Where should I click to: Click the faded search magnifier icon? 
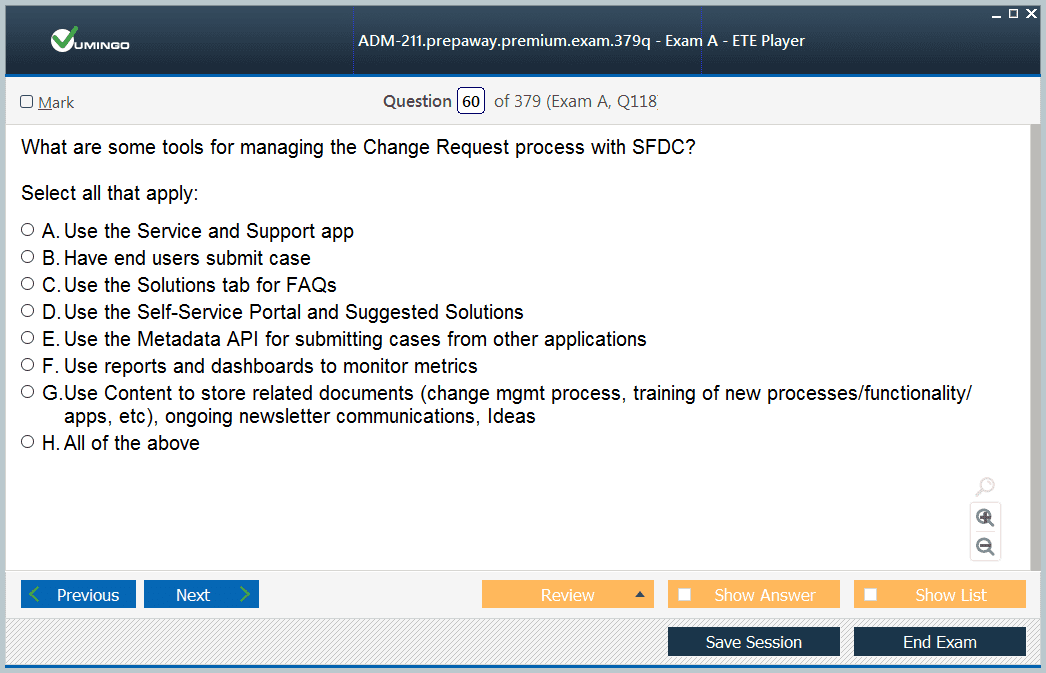(x=985, y=486)
